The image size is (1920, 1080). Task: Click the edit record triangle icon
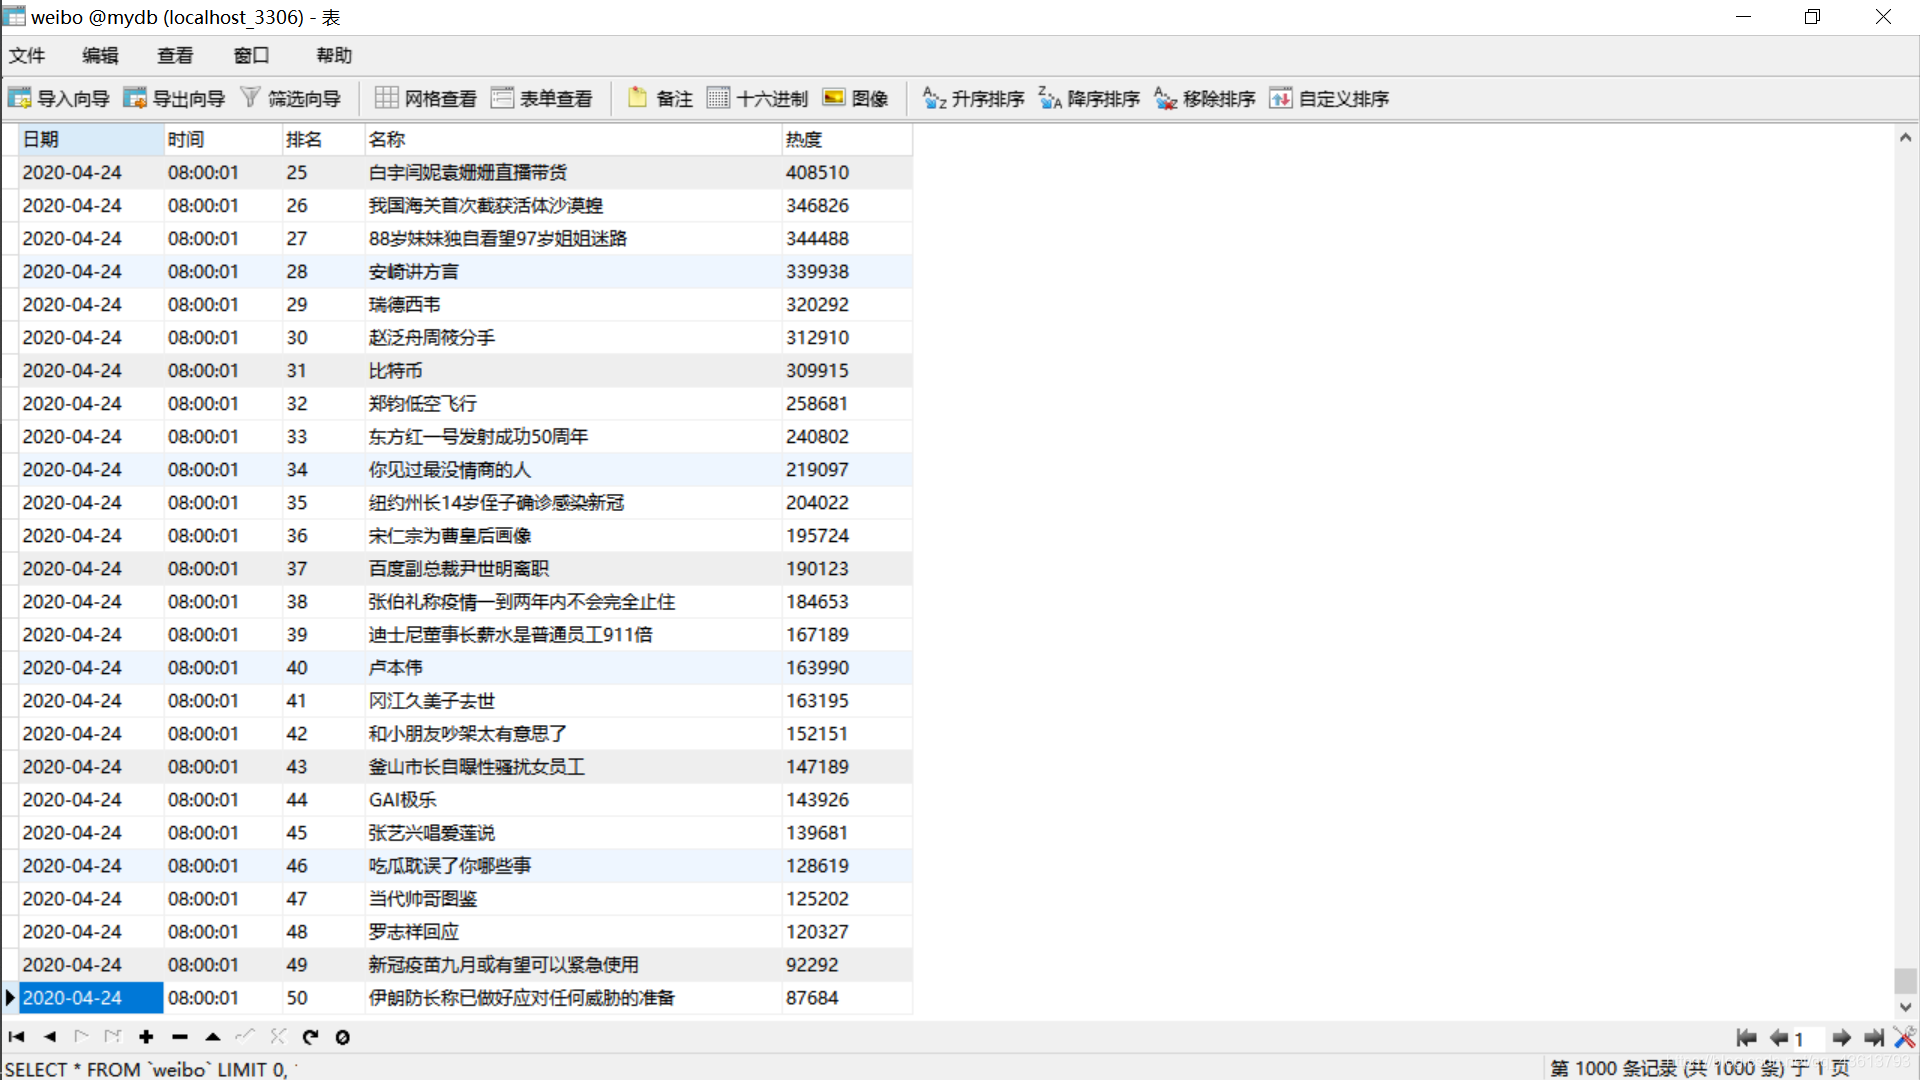[x=213, y=1037]
